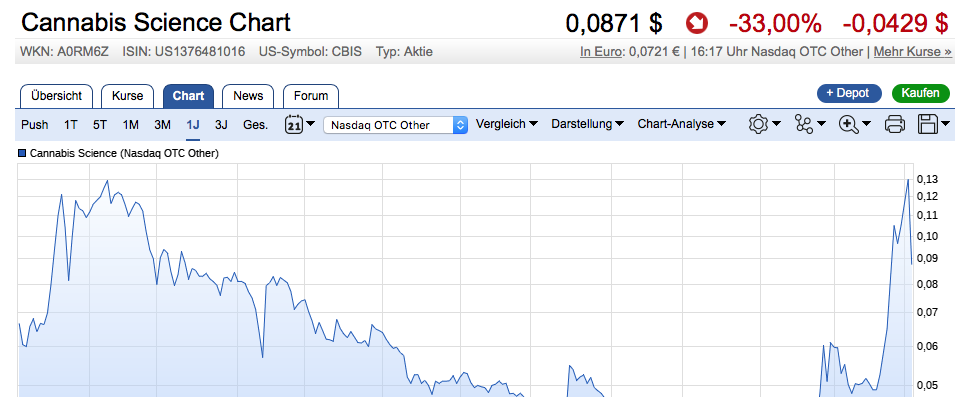This screenshot has height=397, width=964.
Task: Switch to the Übersicht tab
Action: 56,96
